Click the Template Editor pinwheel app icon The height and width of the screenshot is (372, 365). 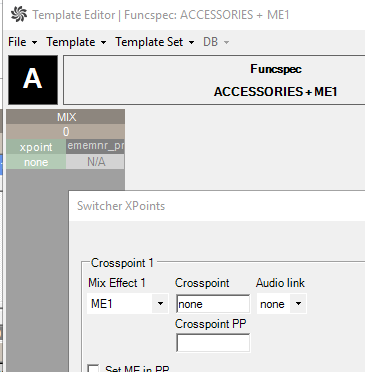[x=19, y=14]
